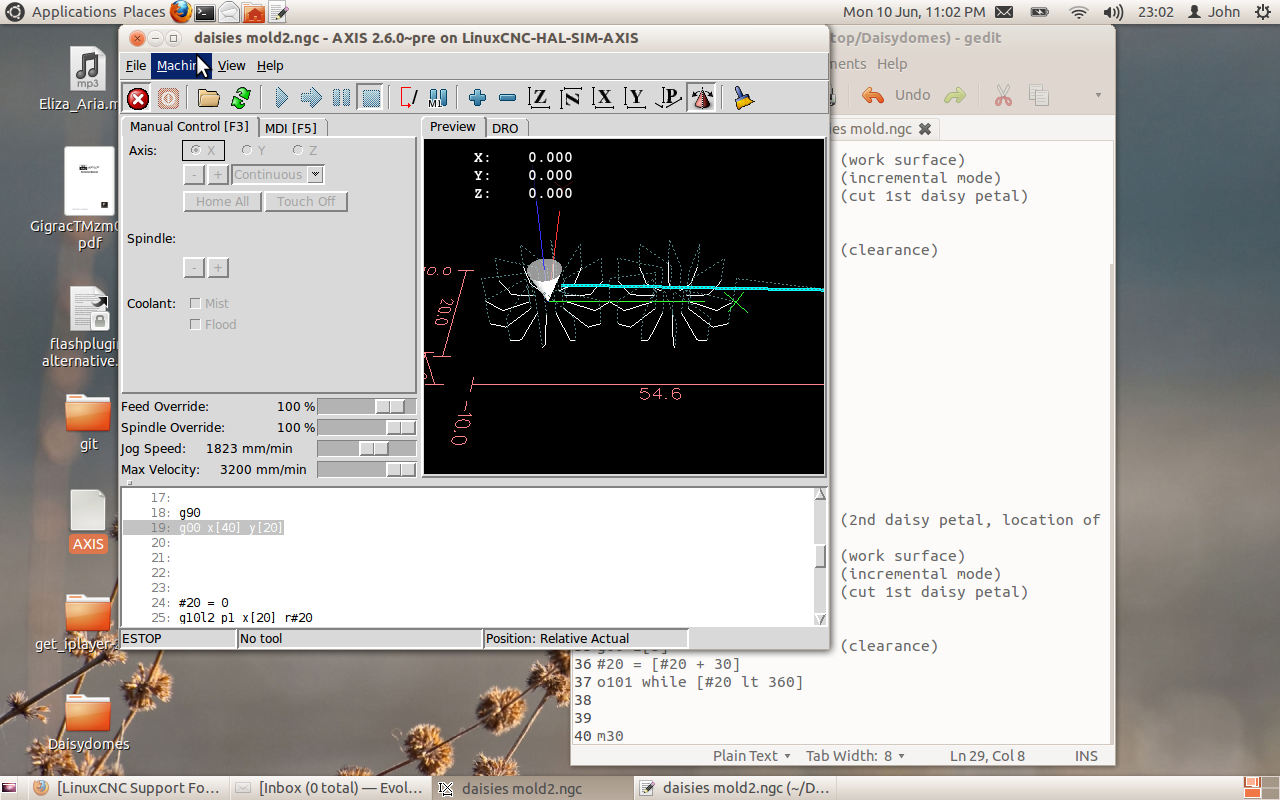Open Plain Text language dropdown in gedit
Image resolution: width=1280 pixels, height=800 pixels.
pyautogui.click(x=751, y=756)
